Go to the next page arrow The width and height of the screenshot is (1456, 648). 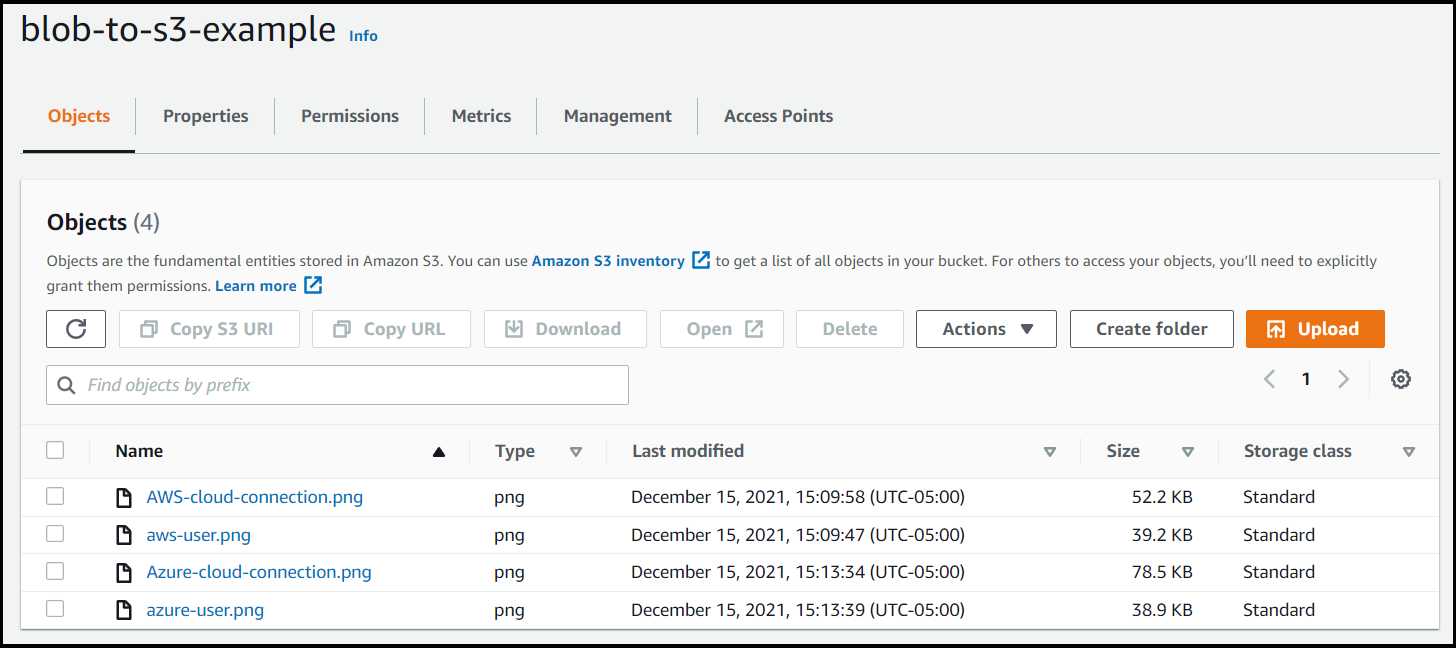tap(1344, 379)
